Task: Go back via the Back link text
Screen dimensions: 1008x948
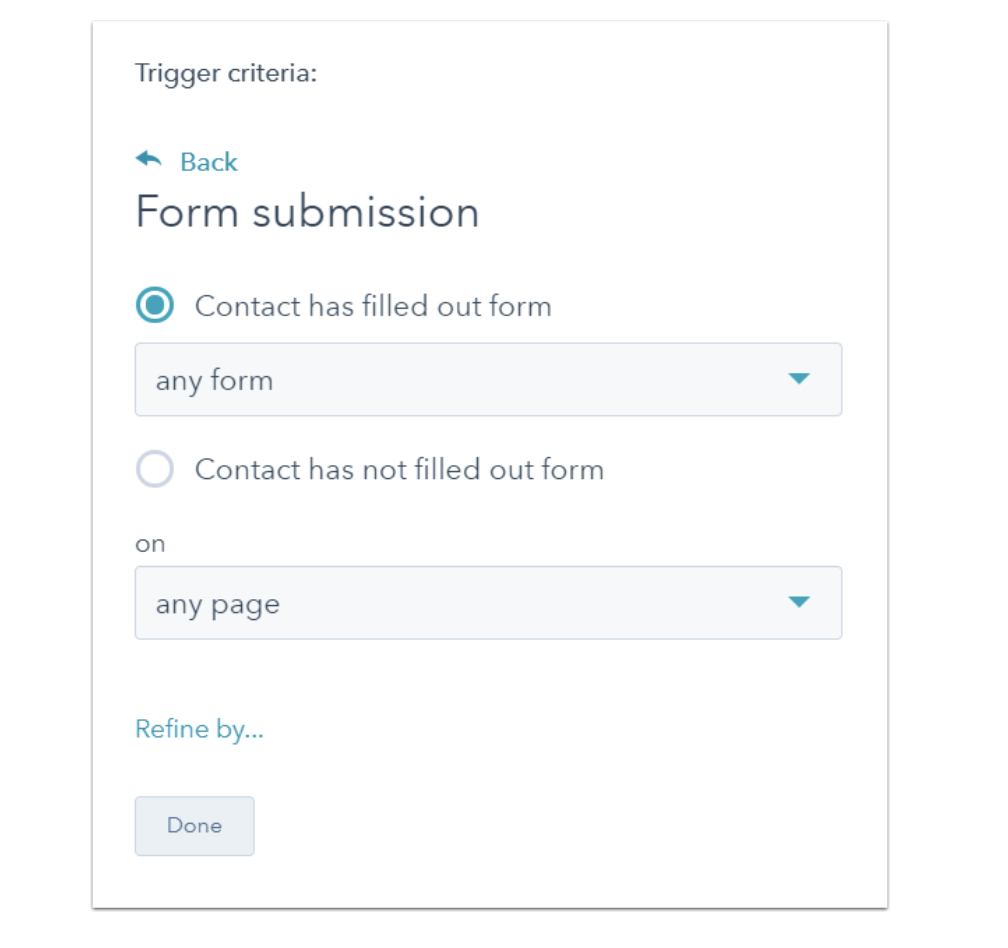Action: point(208,162)
